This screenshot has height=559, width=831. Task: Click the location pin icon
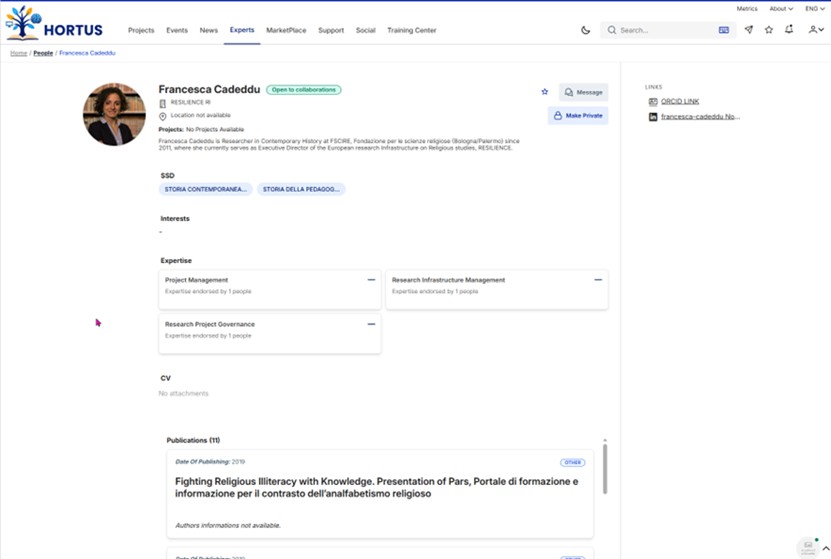coord(163,117)
